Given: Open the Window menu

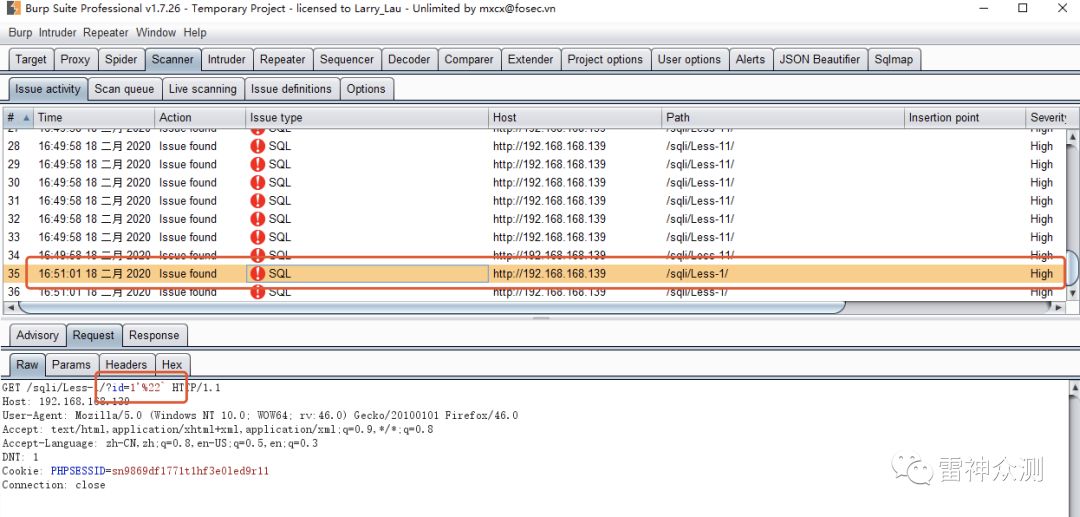Looking at the screenshot, I should click(x=156, y=32).
